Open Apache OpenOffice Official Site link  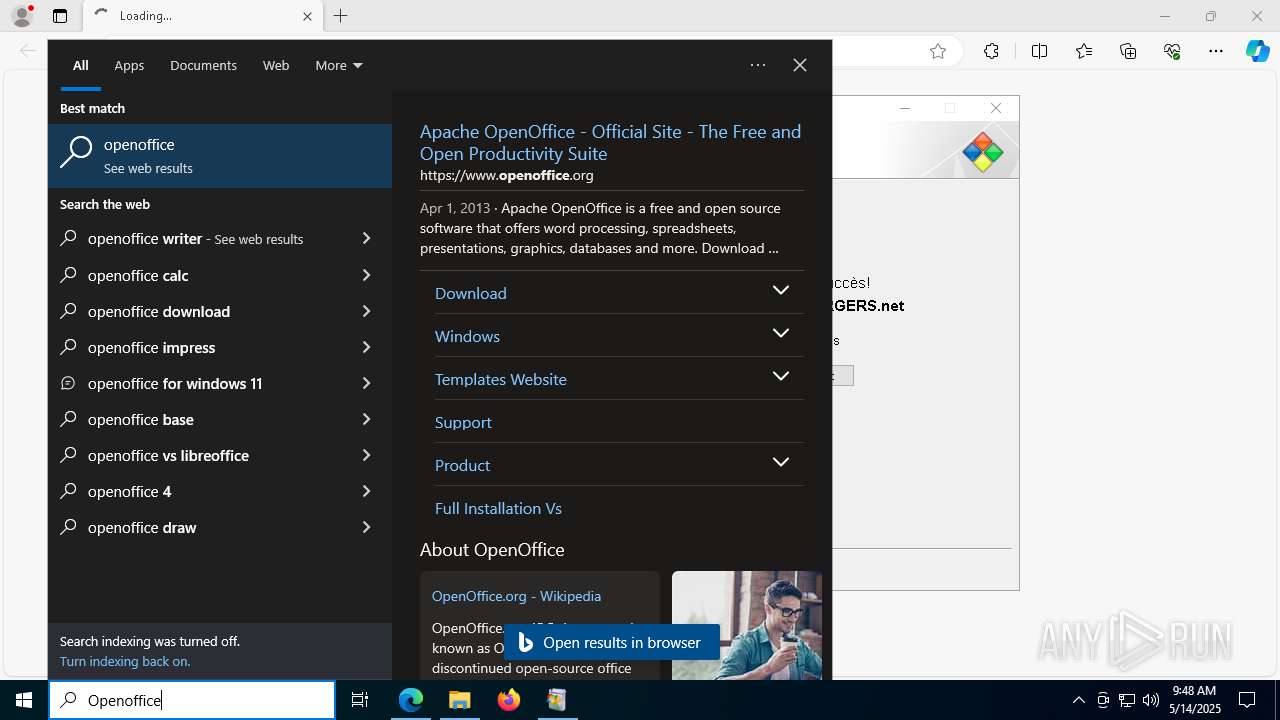[610, 142]
